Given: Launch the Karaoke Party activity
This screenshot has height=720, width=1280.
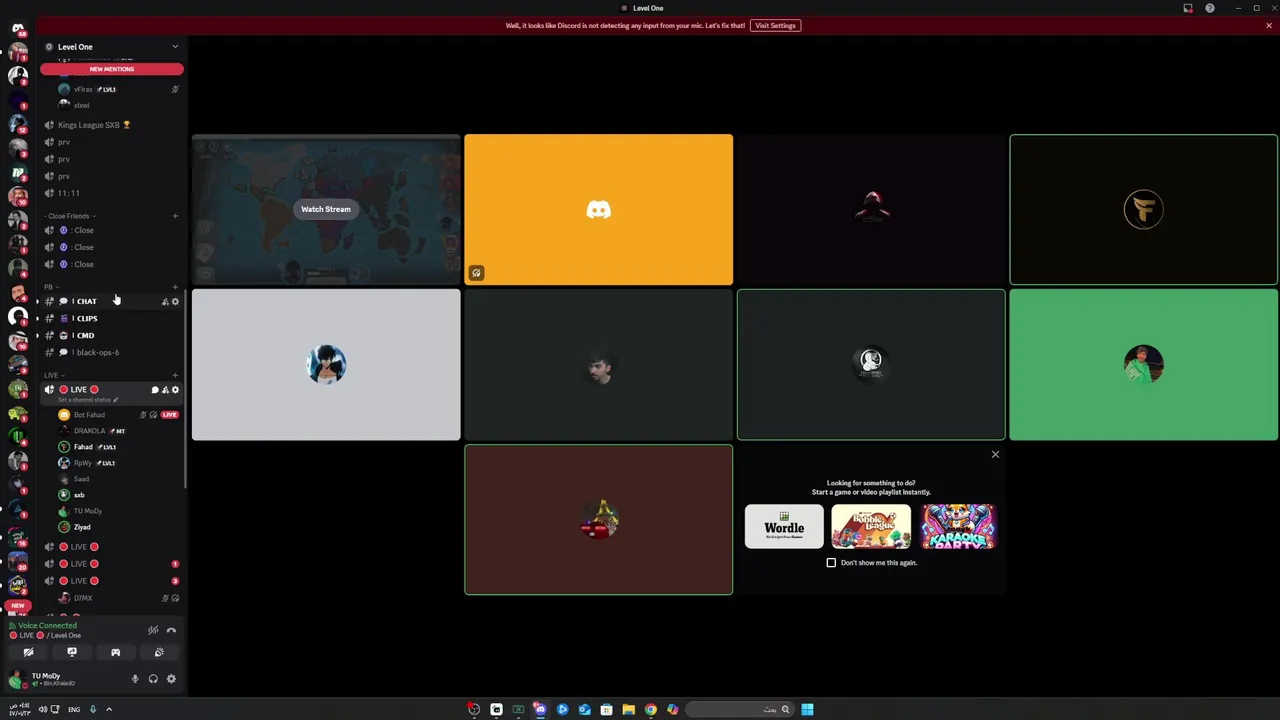Looking at the screenshot, I should 958,527.
